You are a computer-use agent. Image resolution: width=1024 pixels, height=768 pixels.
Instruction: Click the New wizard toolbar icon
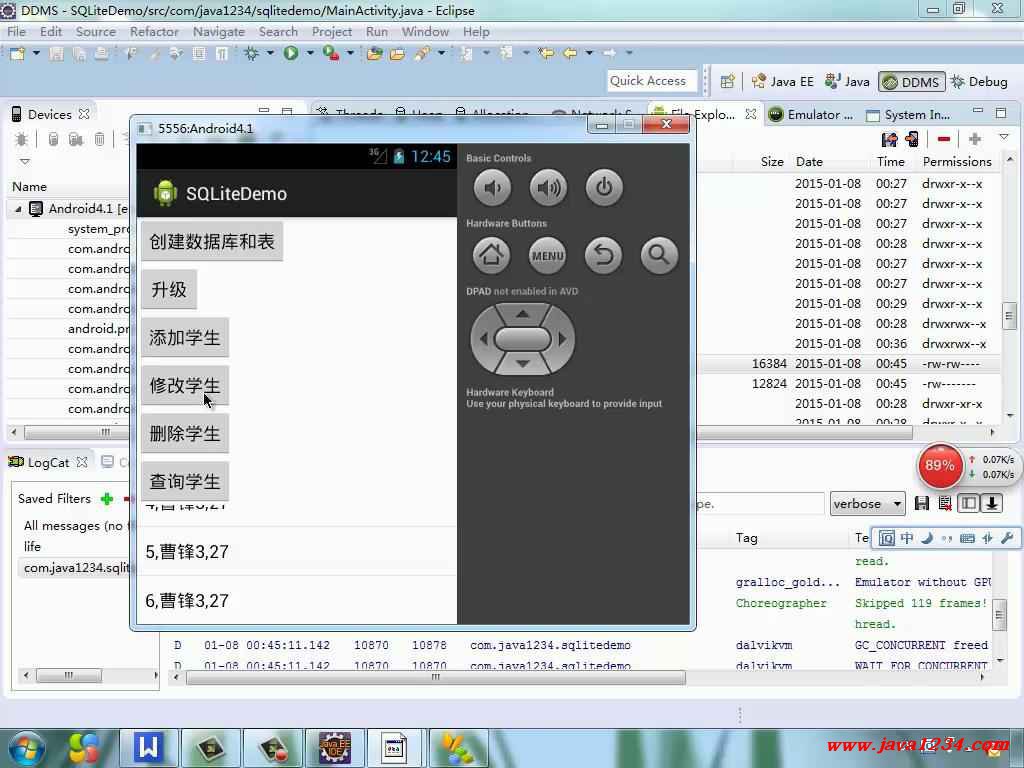[18, 54]
